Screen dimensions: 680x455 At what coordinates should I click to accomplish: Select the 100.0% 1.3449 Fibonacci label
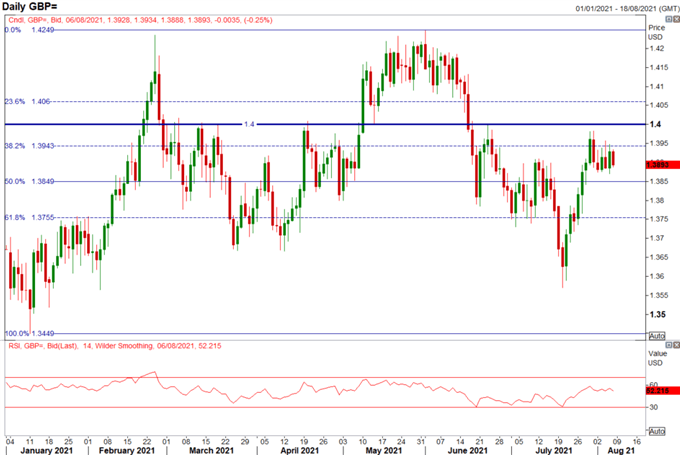[x=29, y=333]
